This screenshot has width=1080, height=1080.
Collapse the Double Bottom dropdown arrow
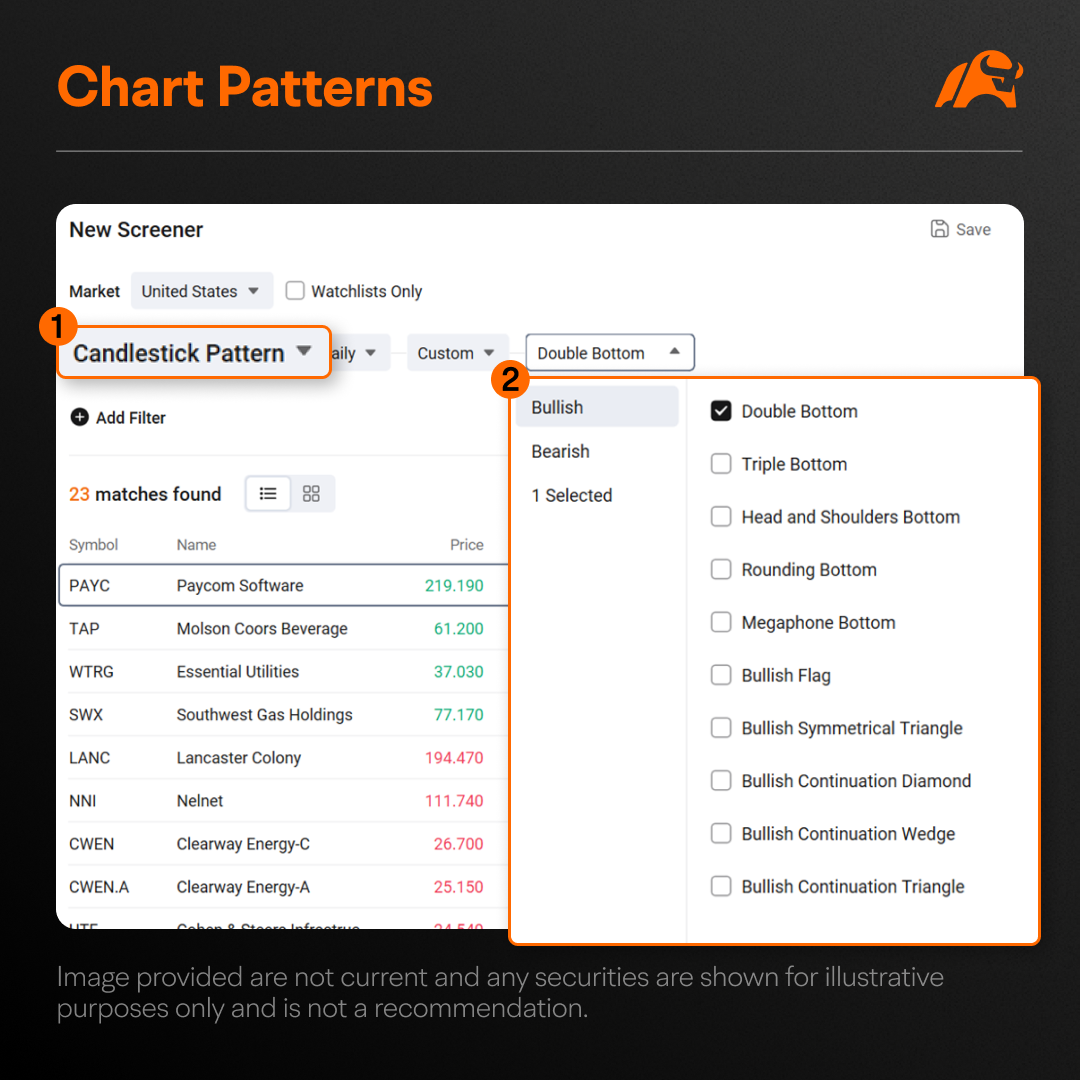(x=674, y=351)
